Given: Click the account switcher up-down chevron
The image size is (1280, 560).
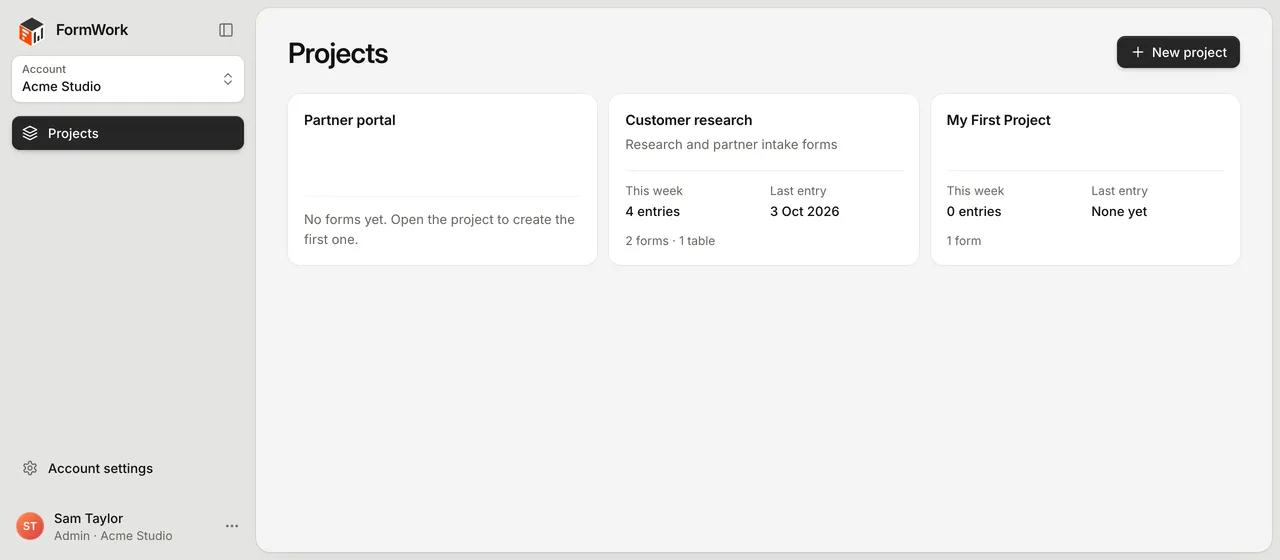Looking at the screenshot, I should click(x=228, y=79).
